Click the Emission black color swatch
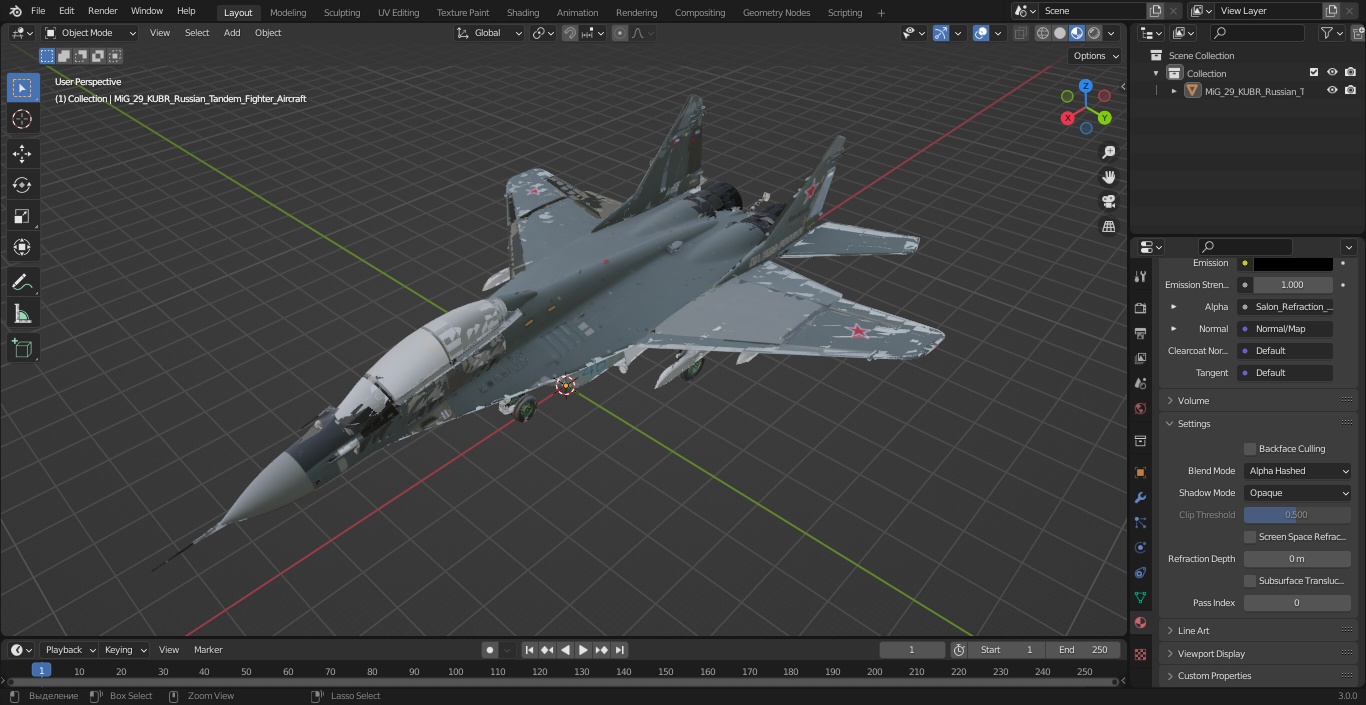Viewport: 1366px width, 705px height. coord(1293,263)
